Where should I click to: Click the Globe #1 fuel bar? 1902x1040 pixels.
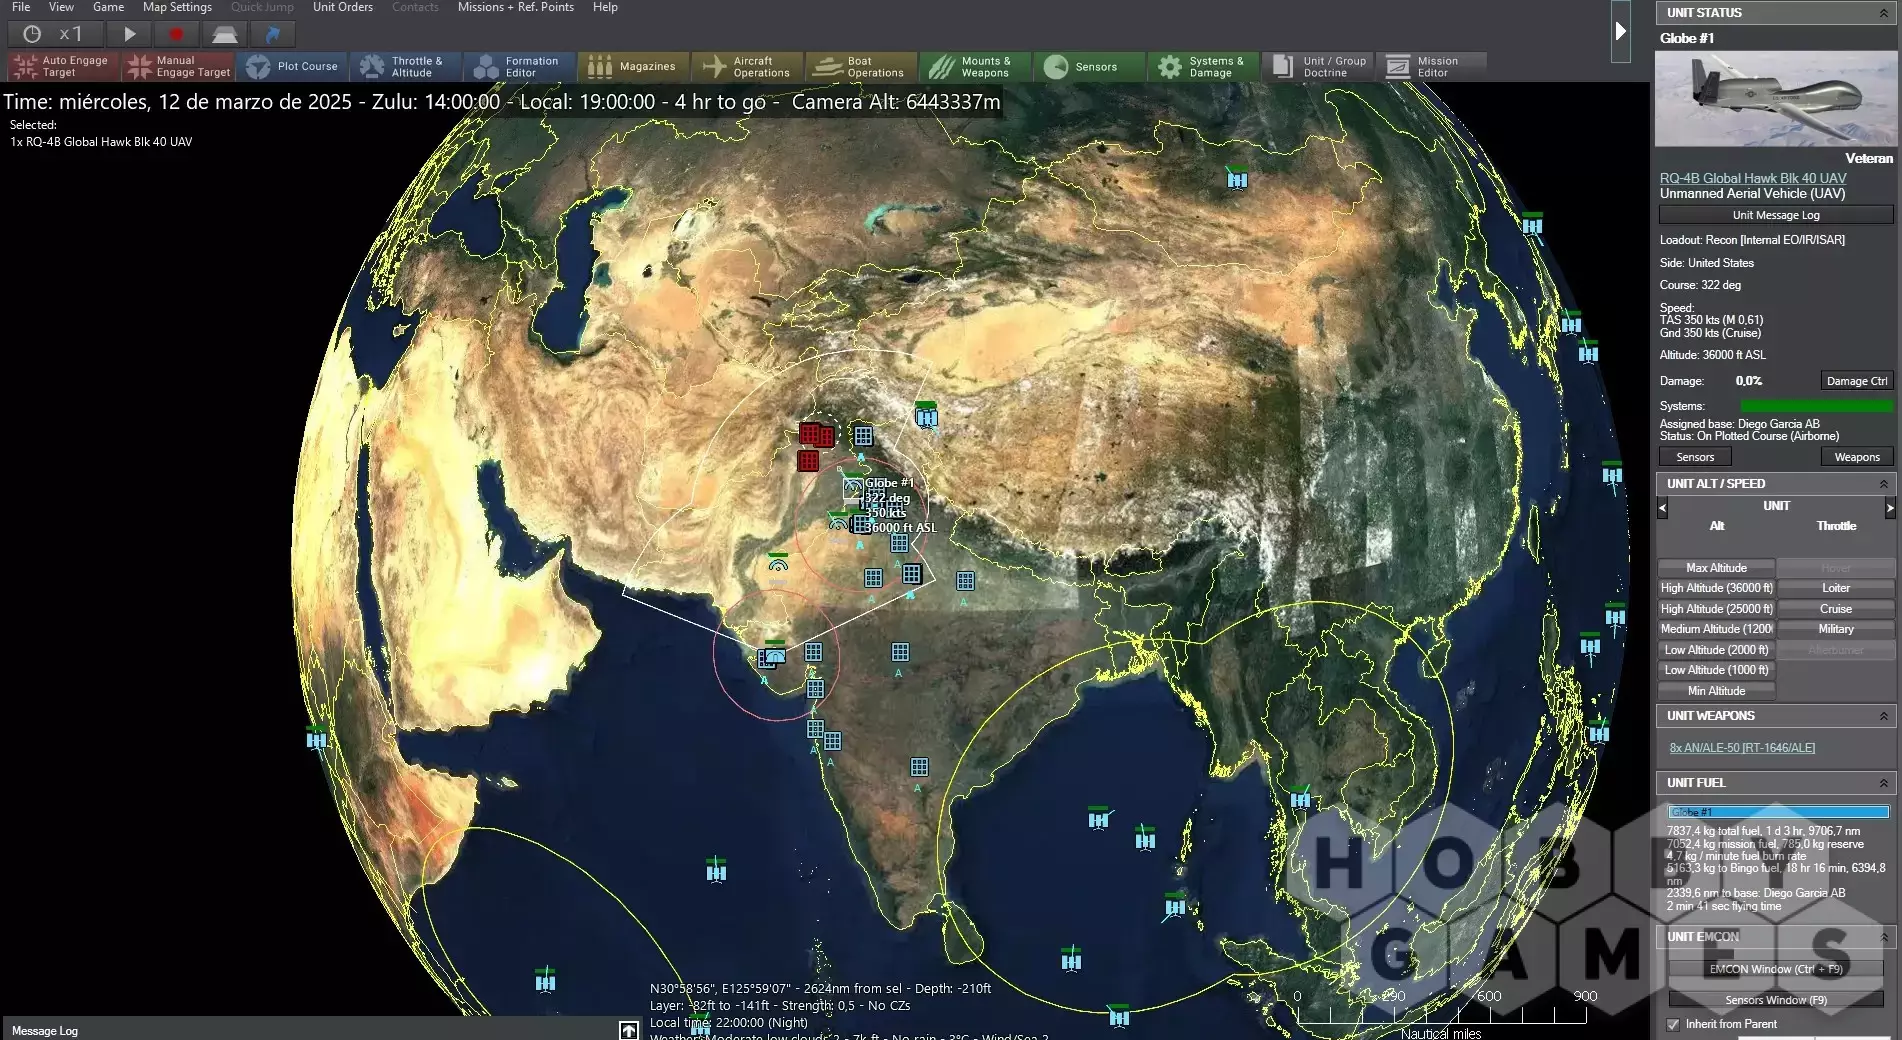[x=1778, y=812]
